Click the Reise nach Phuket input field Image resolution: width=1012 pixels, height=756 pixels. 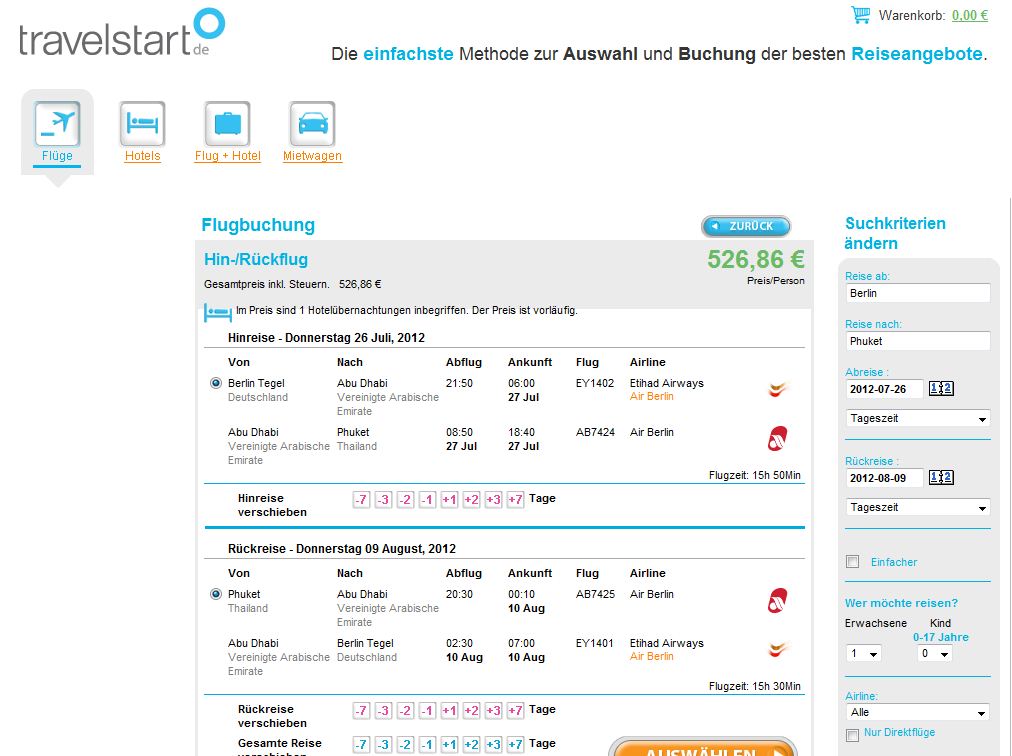(x=918, y=341)
